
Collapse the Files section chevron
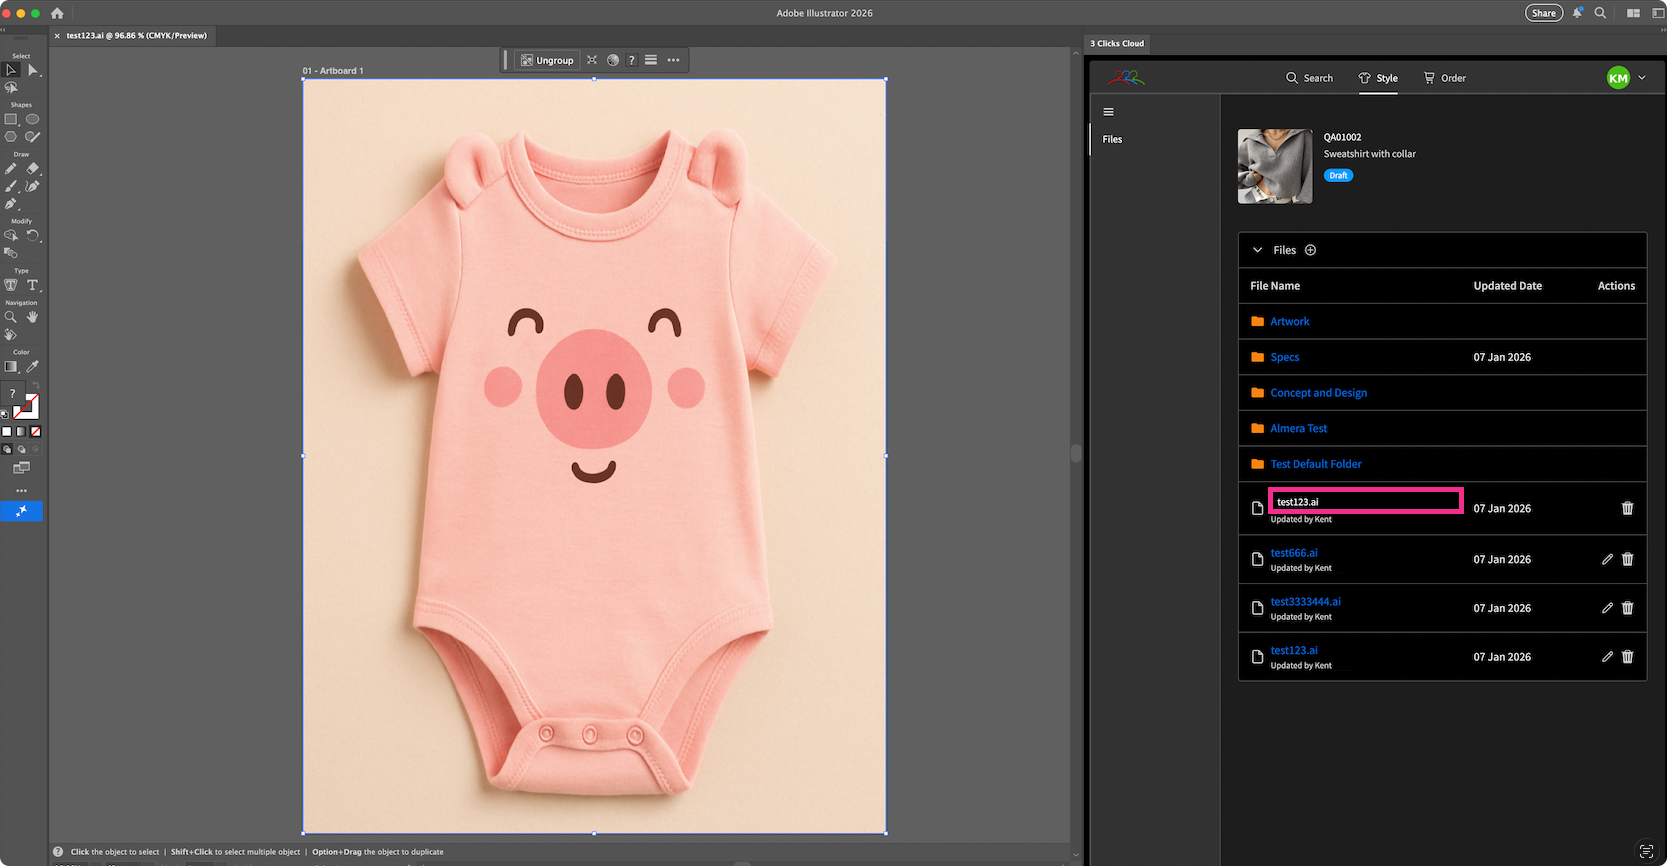point(1258,250)
